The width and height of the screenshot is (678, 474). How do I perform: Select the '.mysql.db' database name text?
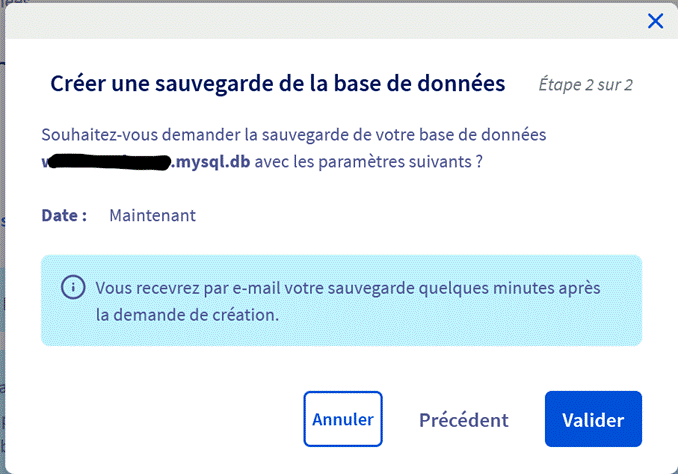tap(211, 161)
